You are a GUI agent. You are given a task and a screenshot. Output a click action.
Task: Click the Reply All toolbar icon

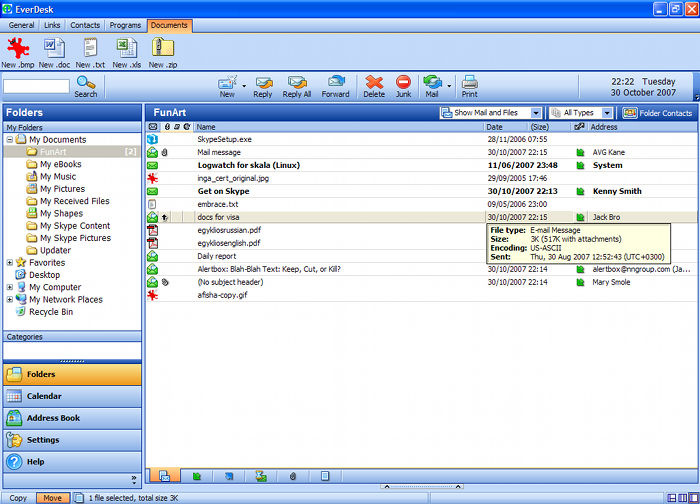coord(297,86)
